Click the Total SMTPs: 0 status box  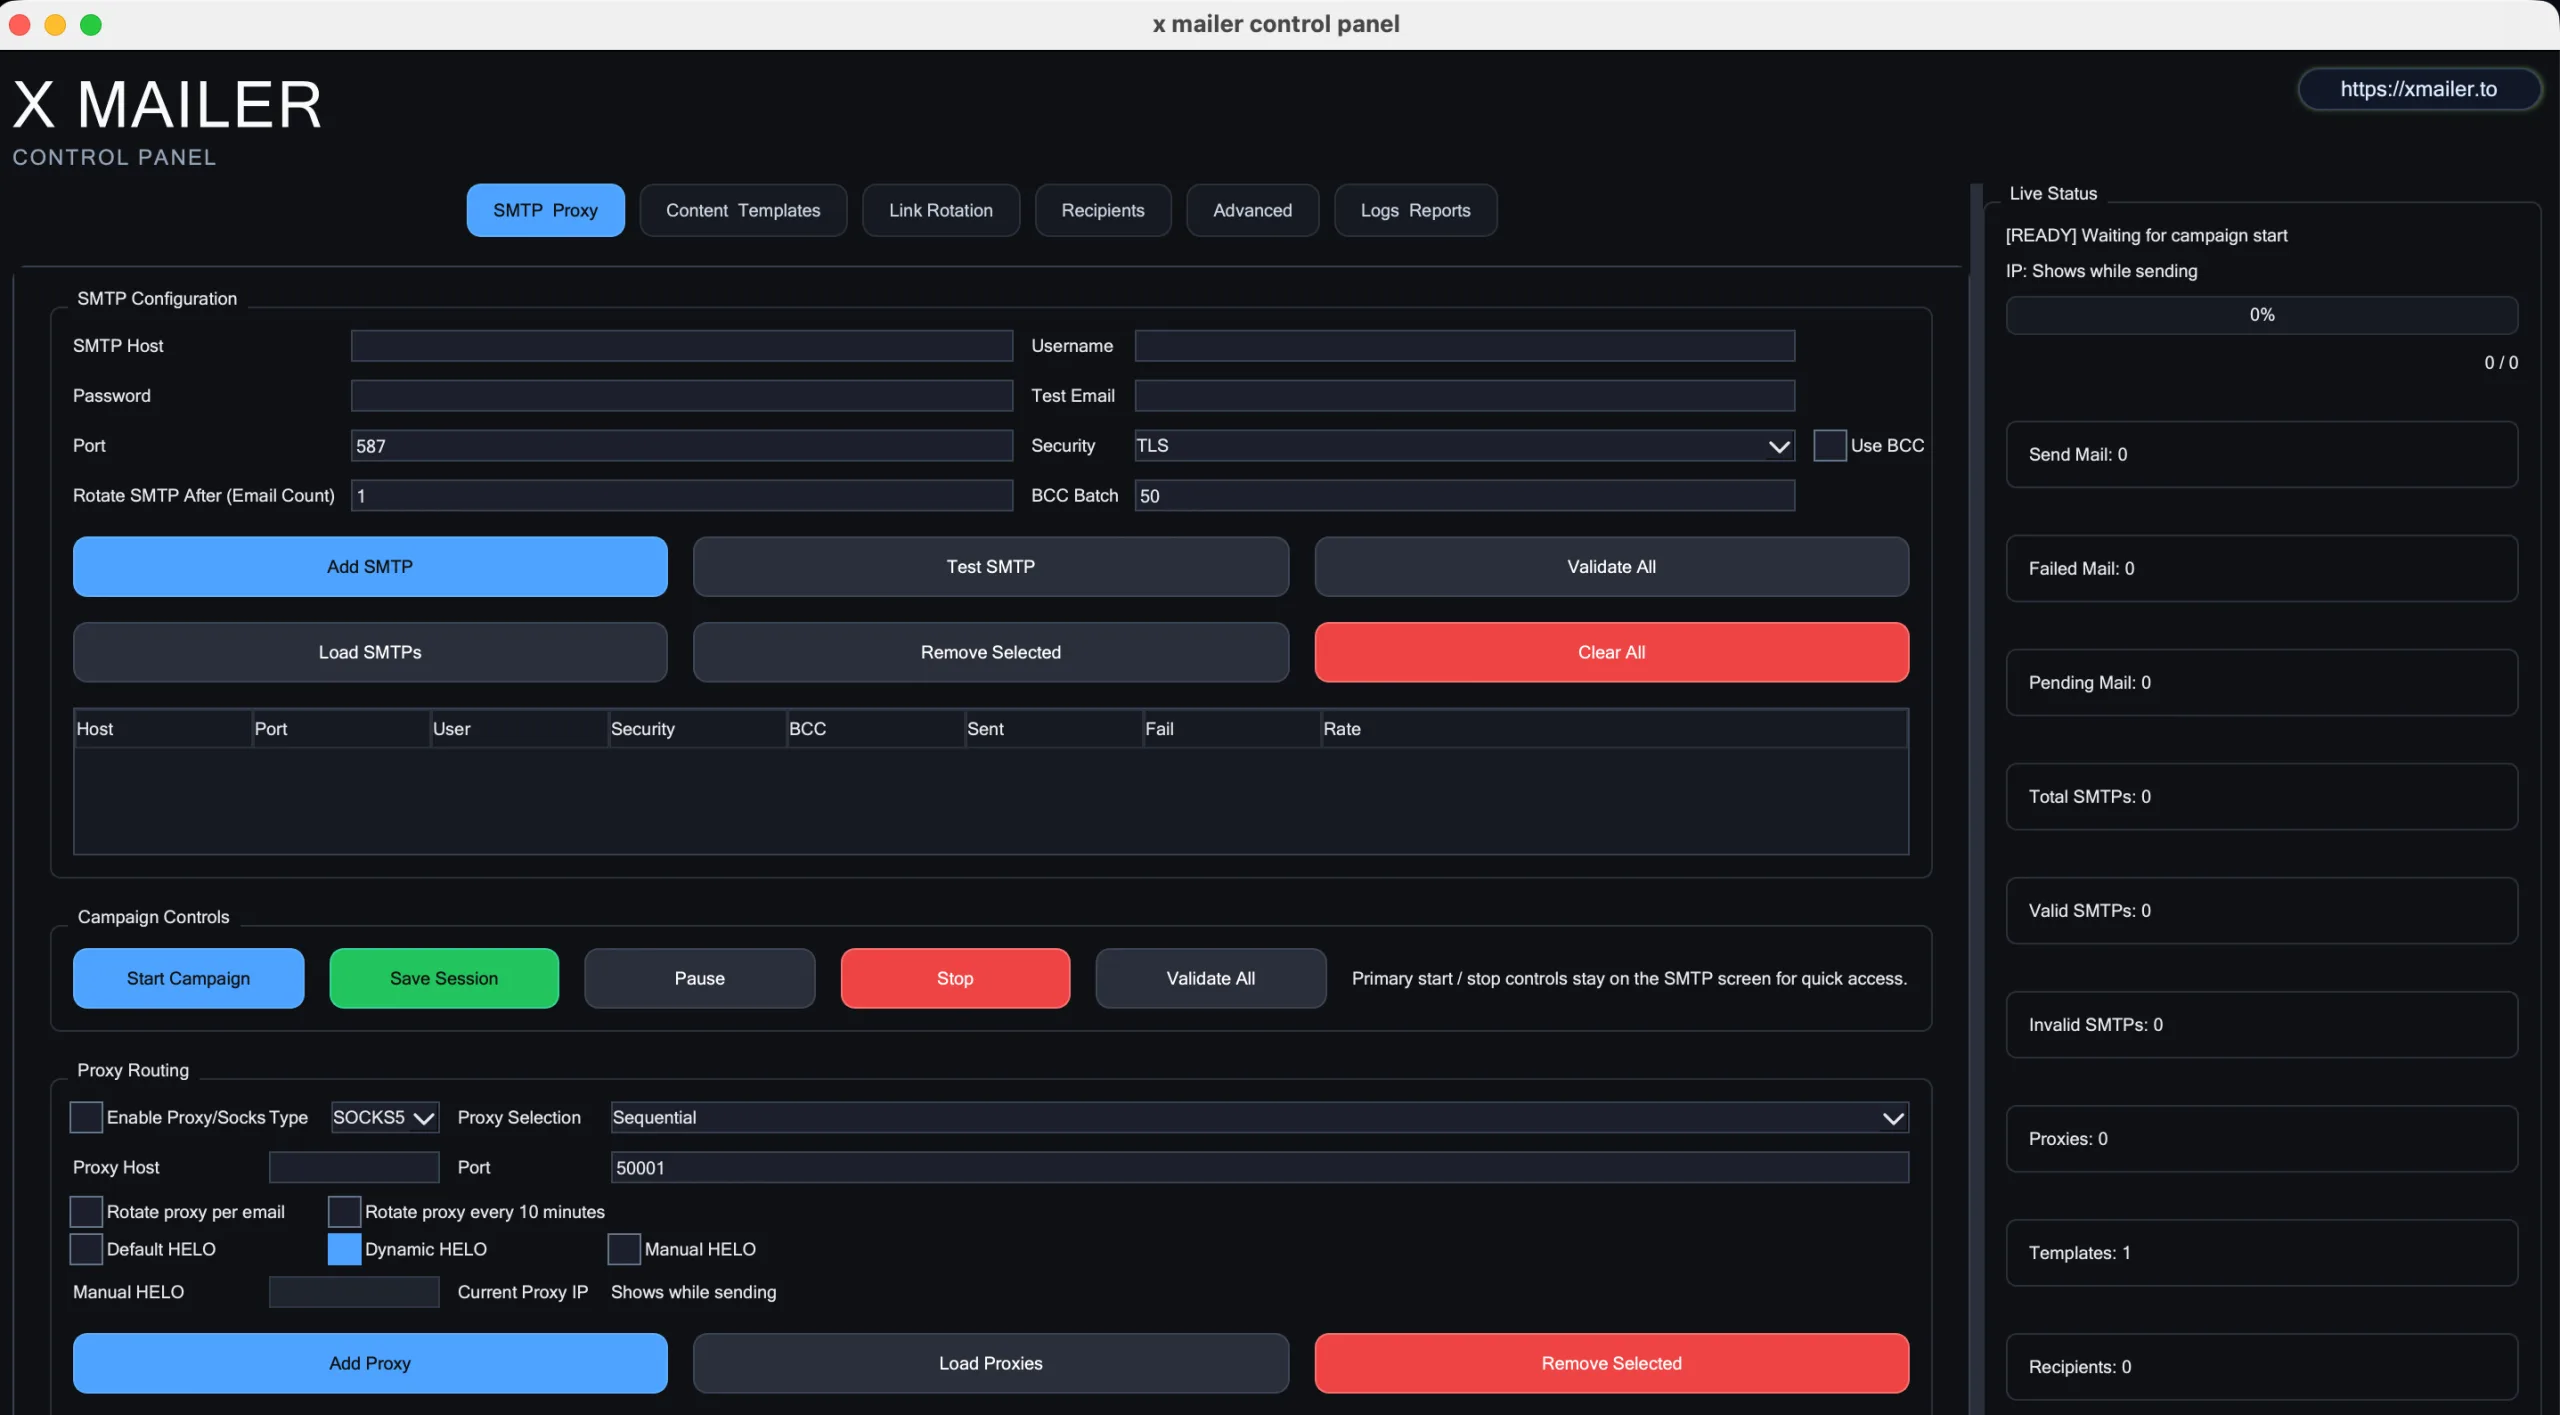2262,797
